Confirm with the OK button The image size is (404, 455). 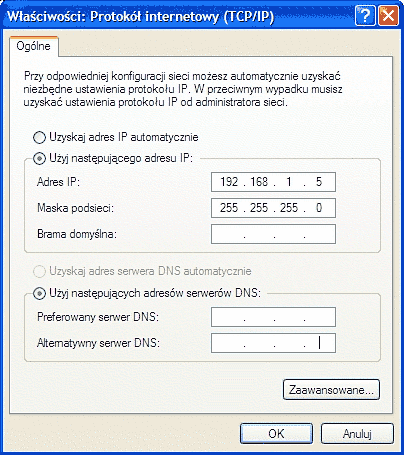tap(276, 434)
